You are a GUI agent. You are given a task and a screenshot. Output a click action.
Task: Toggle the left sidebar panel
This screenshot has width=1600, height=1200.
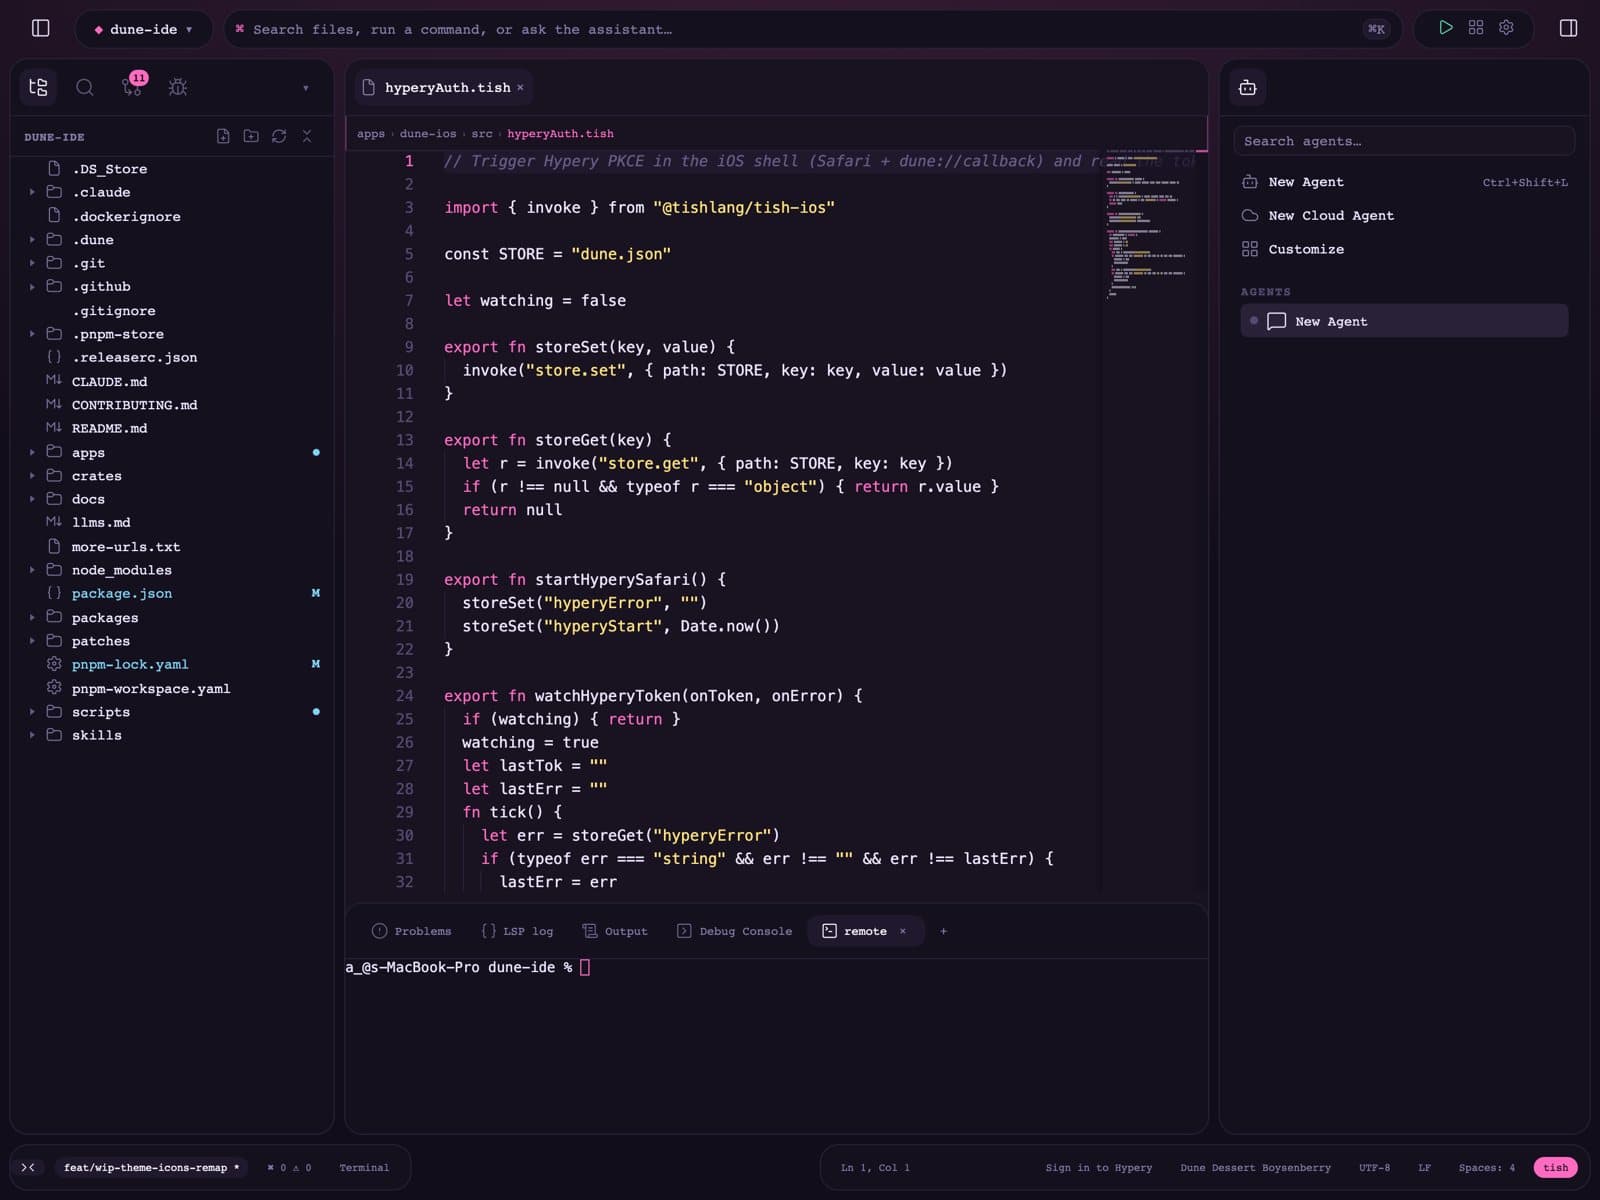(41, 28)
